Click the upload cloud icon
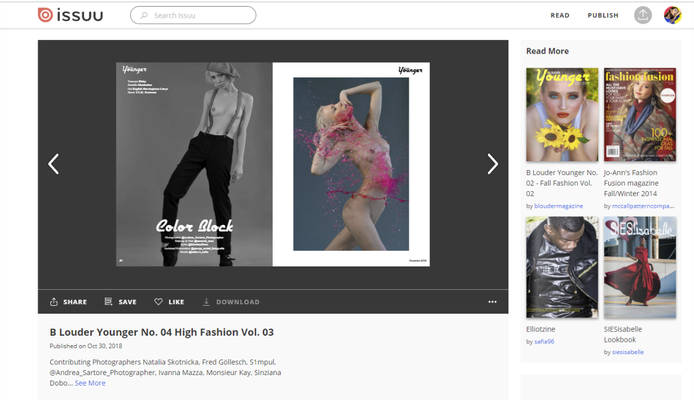694x400 pixels. pyautogui.click(x=643, y=15)
